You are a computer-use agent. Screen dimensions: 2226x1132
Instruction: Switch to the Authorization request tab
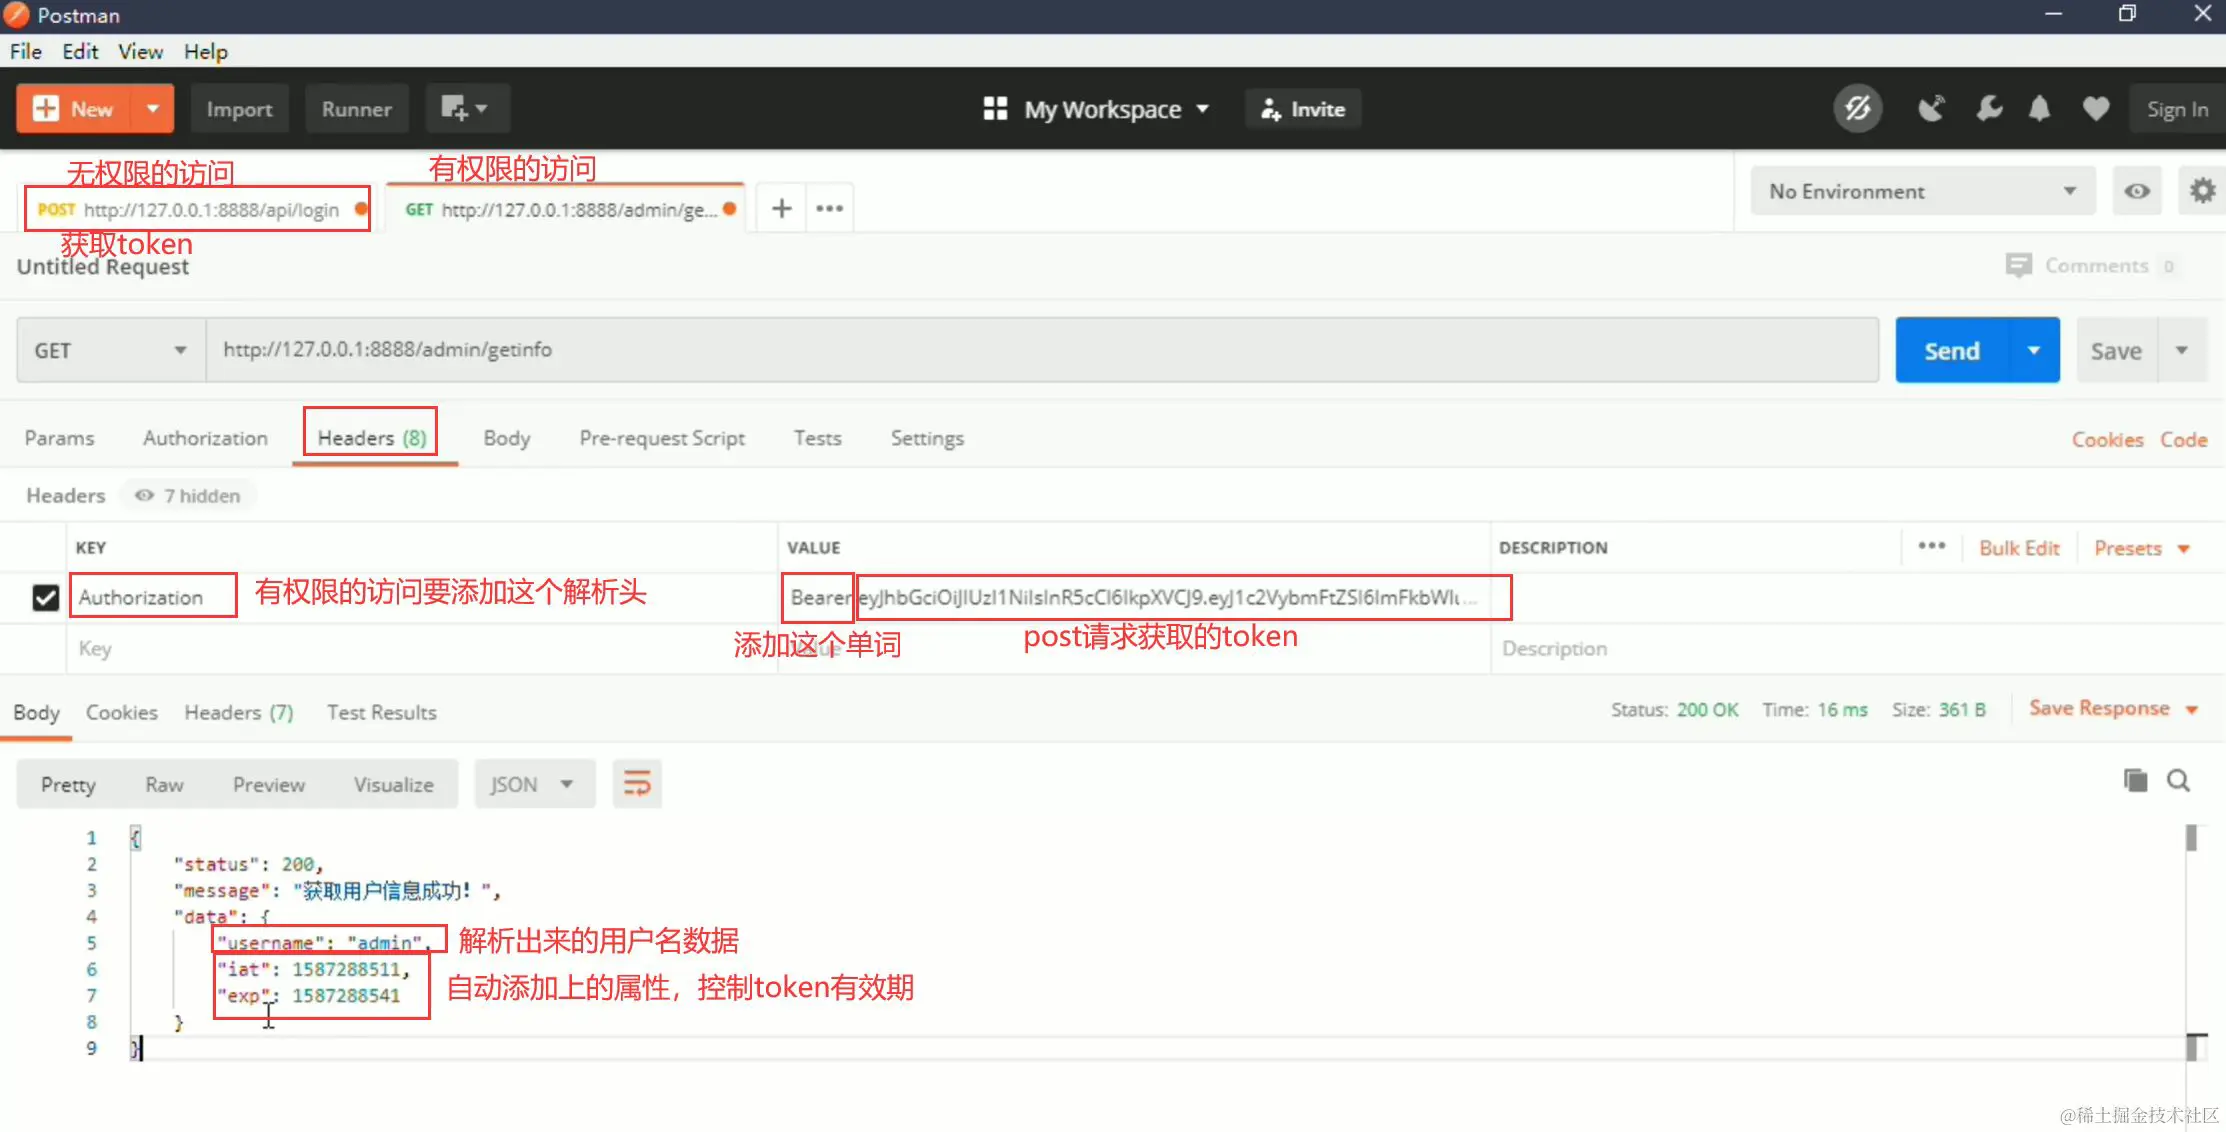coord(205,438)
